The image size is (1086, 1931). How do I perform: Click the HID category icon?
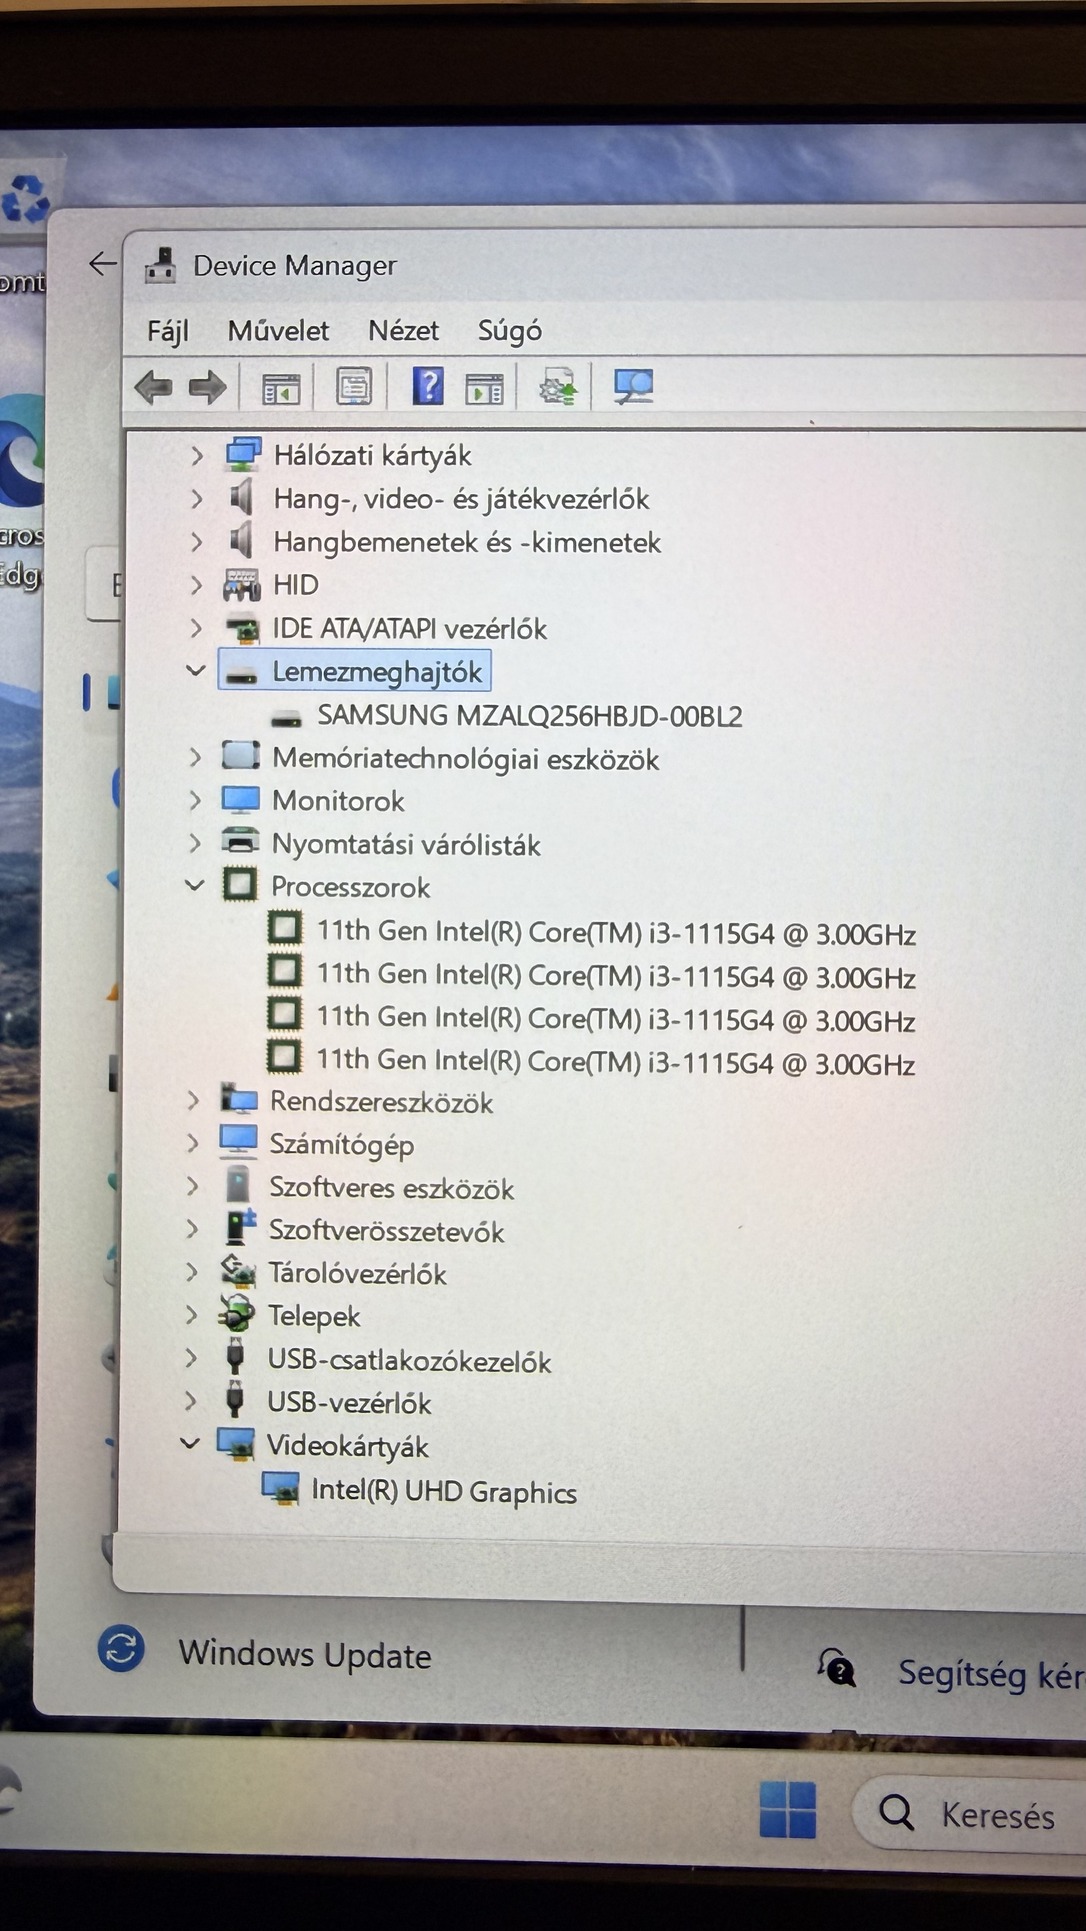242,585
